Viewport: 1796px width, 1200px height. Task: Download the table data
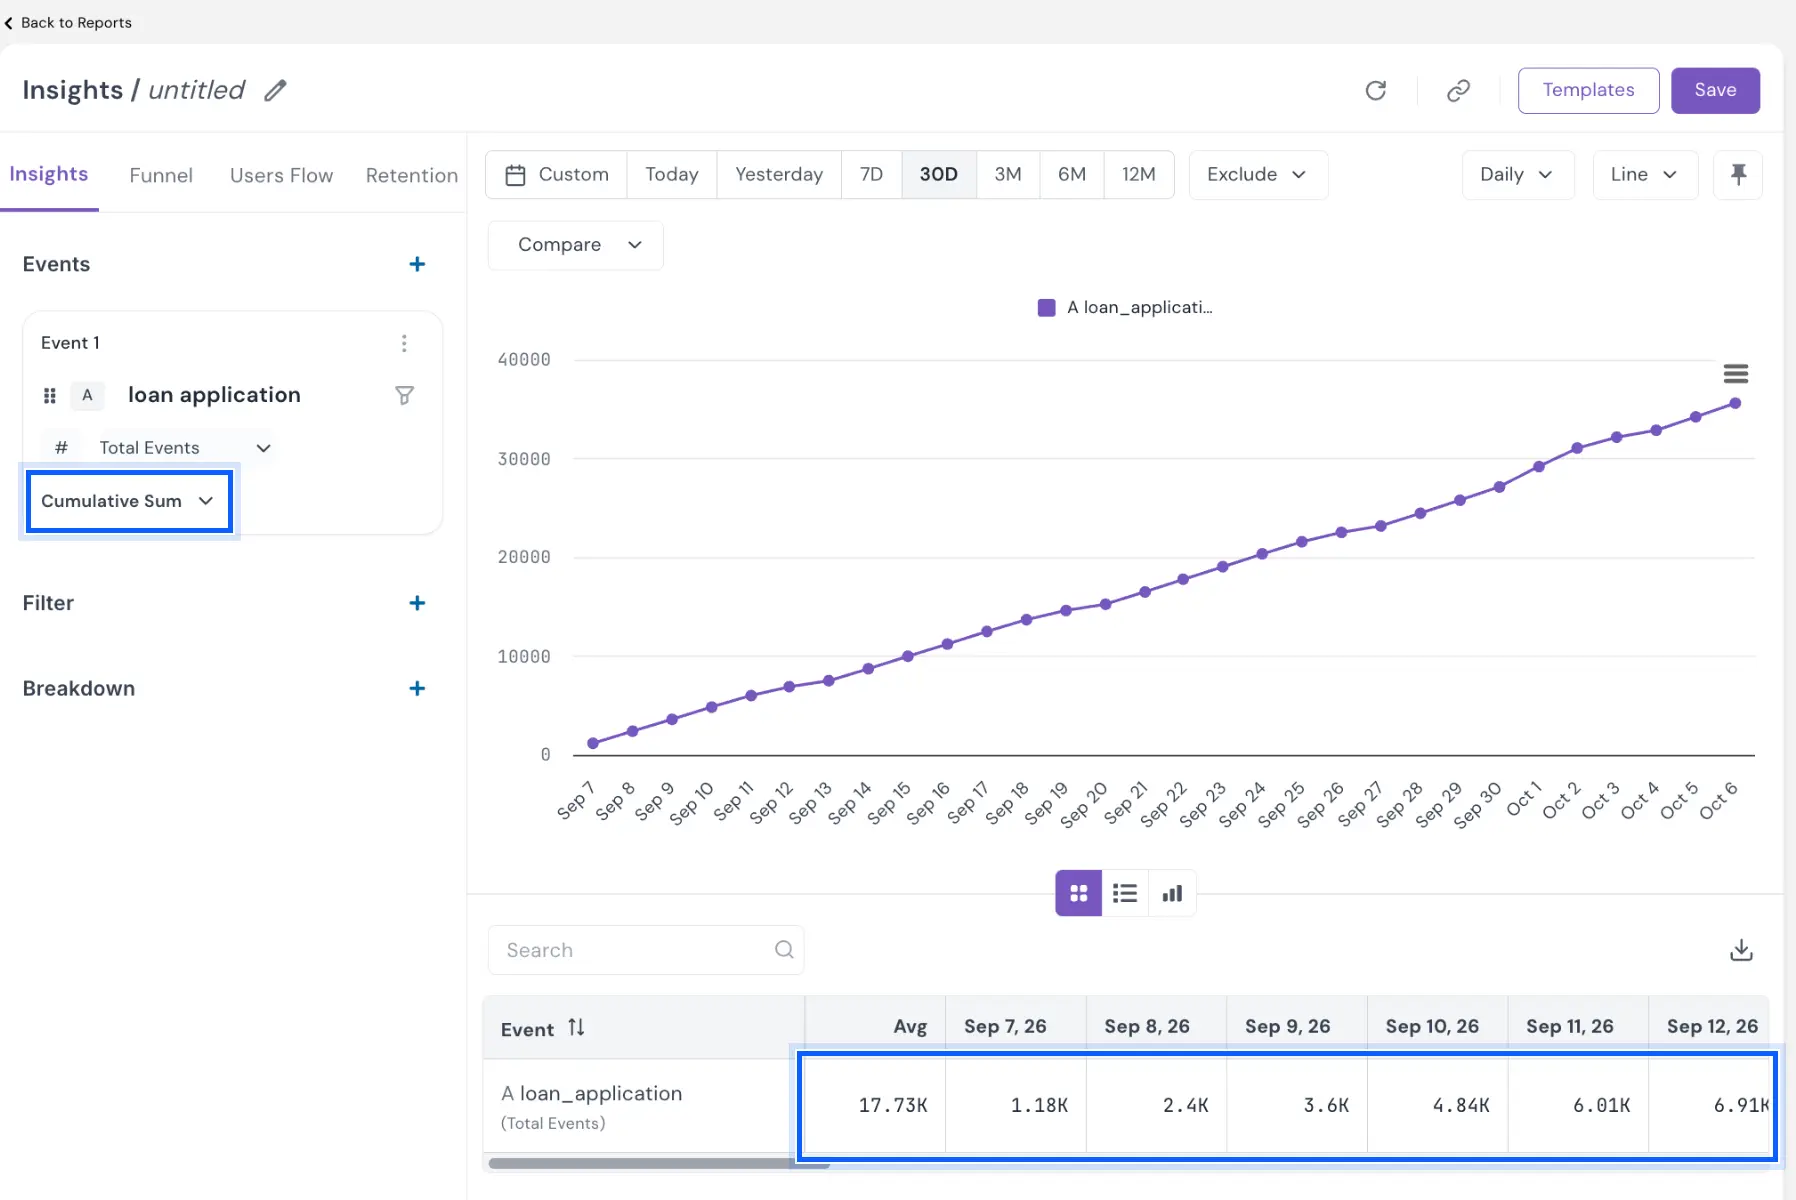(1741, 950)
